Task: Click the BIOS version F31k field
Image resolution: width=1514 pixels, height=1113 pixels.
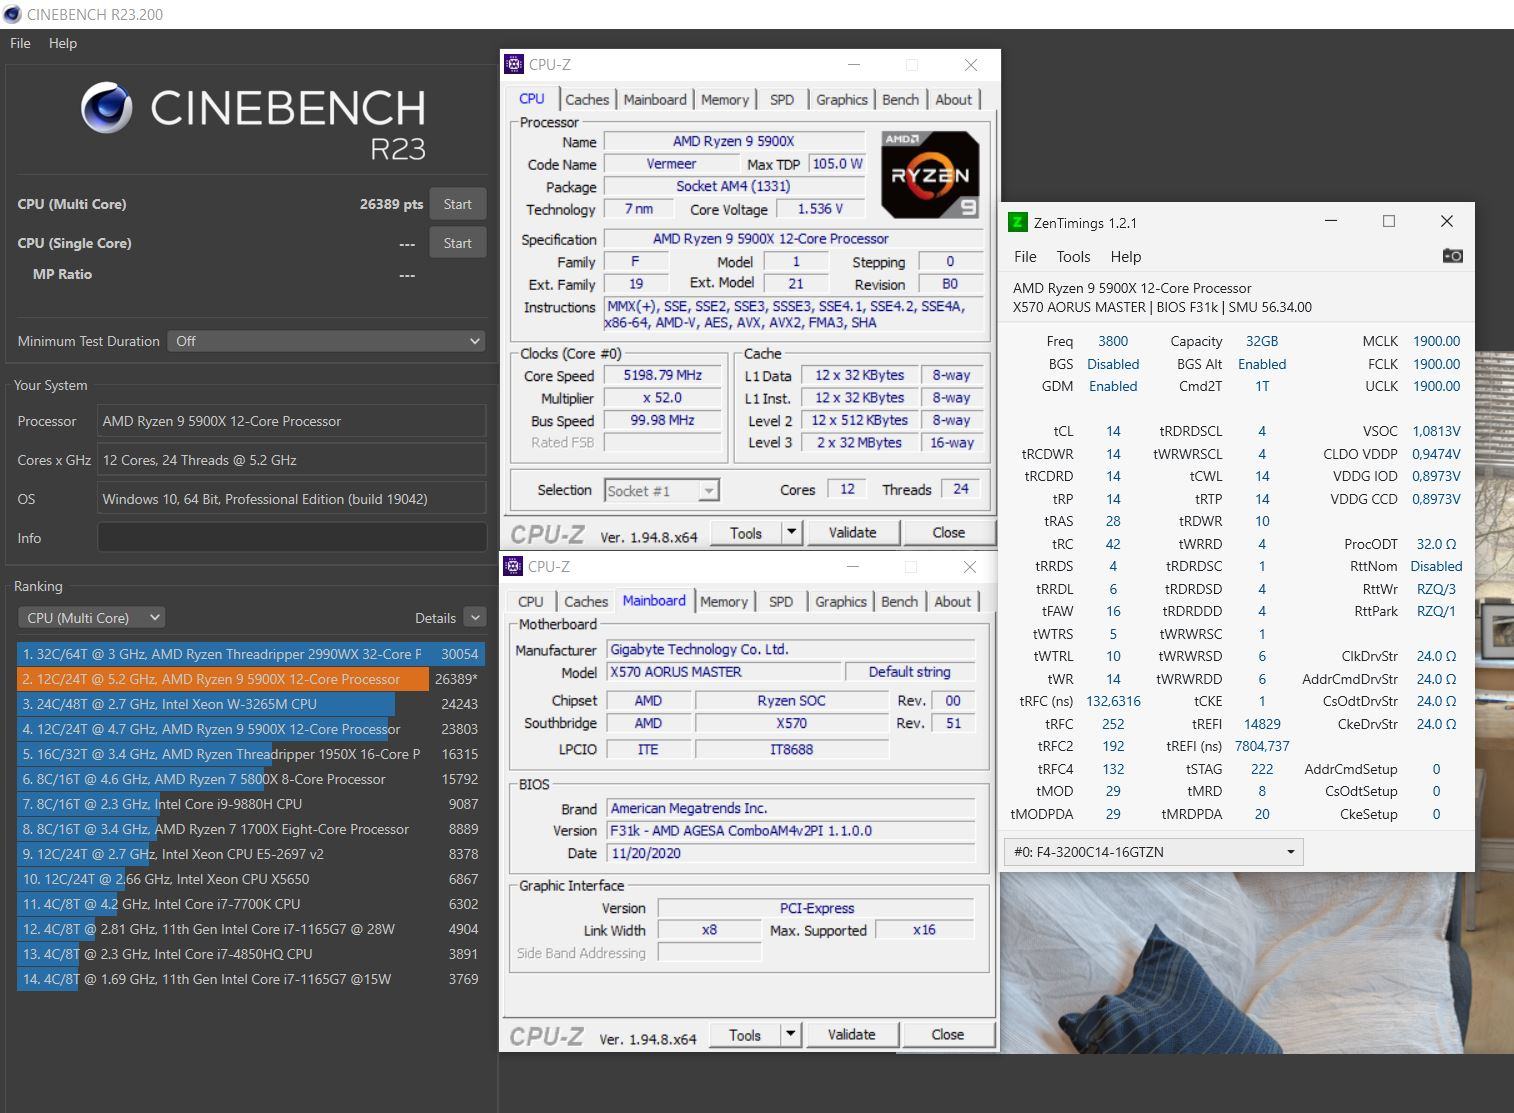Action: click(791, 831)
